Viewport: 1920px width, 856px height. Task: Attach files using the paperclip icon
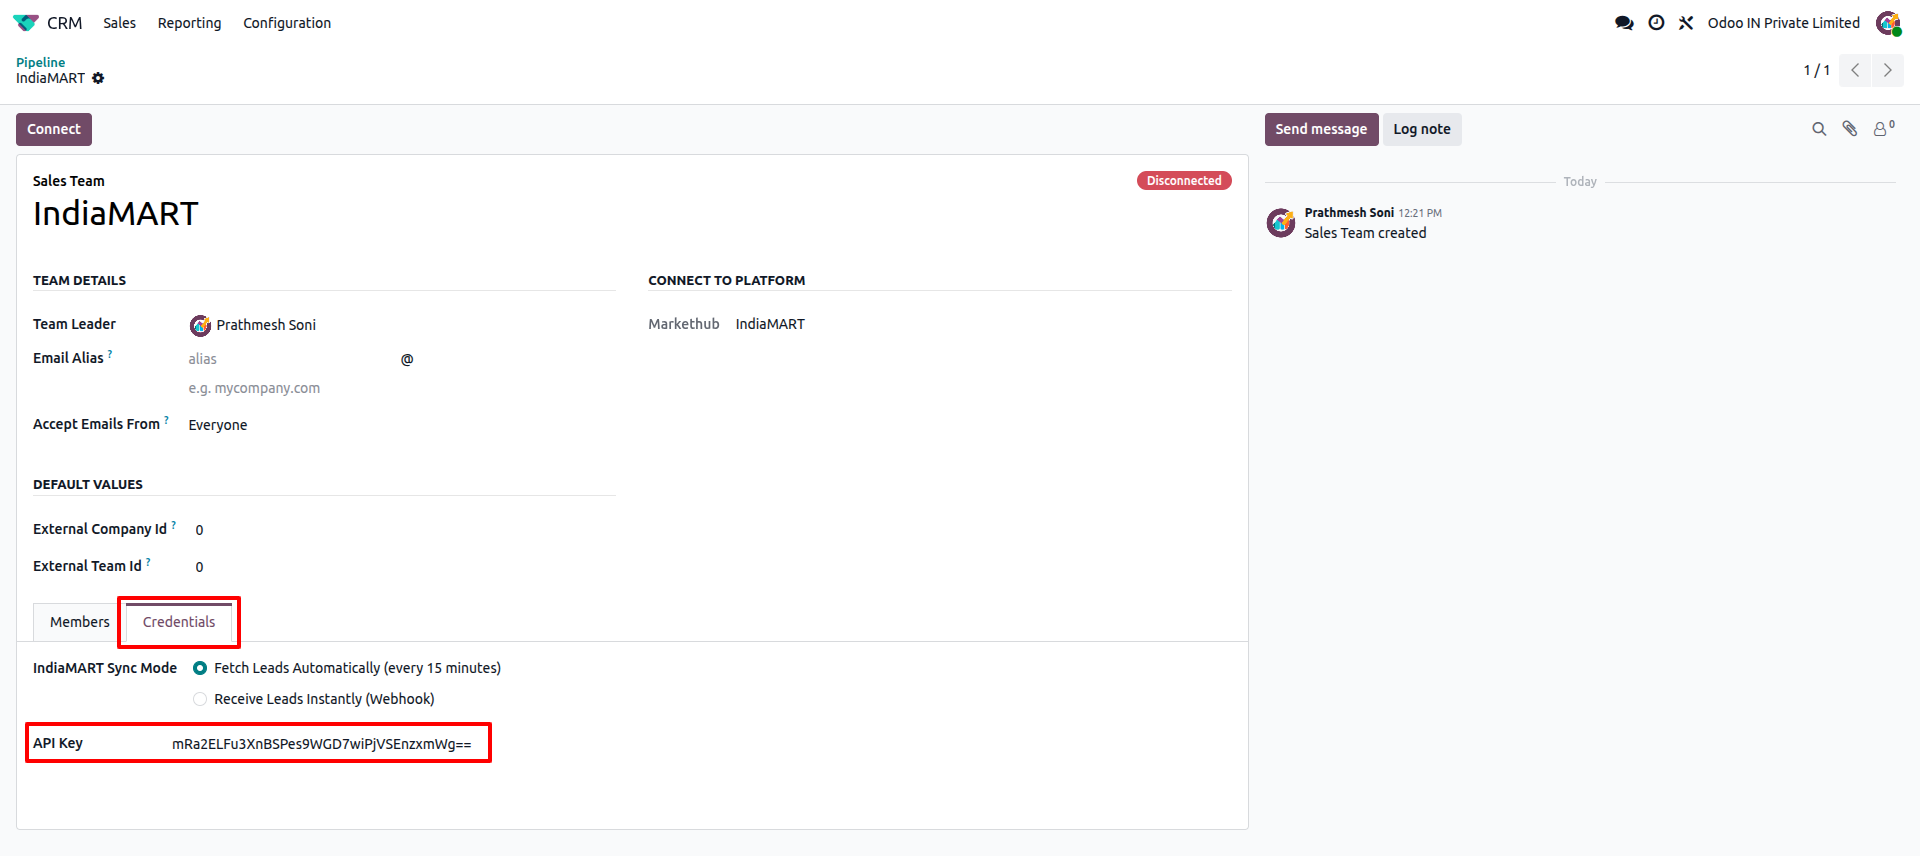click(x=1850, y=129)
